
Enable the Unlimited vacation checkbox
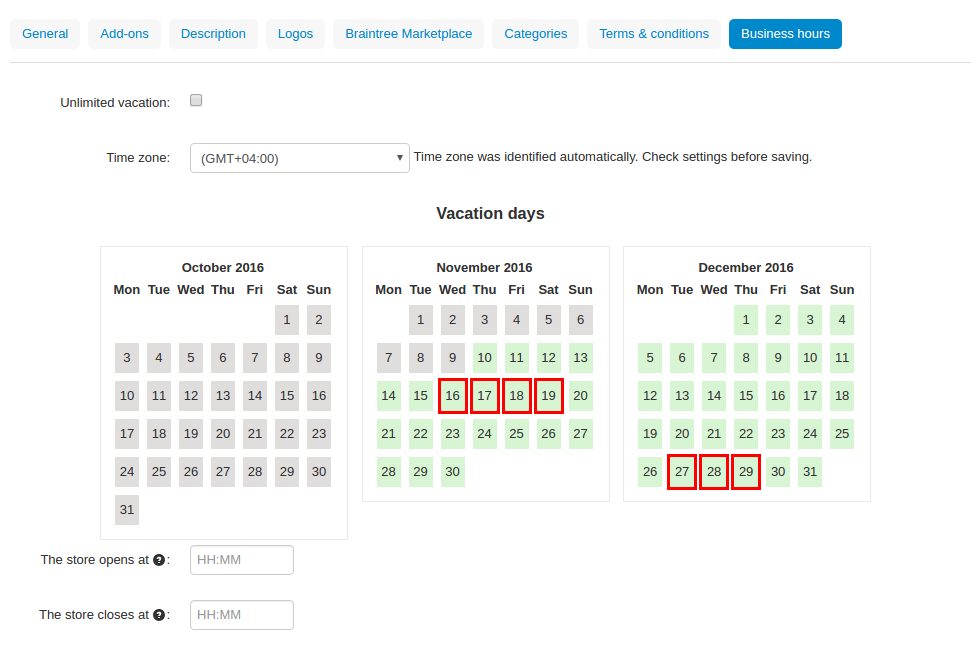[x=196, y=100]
